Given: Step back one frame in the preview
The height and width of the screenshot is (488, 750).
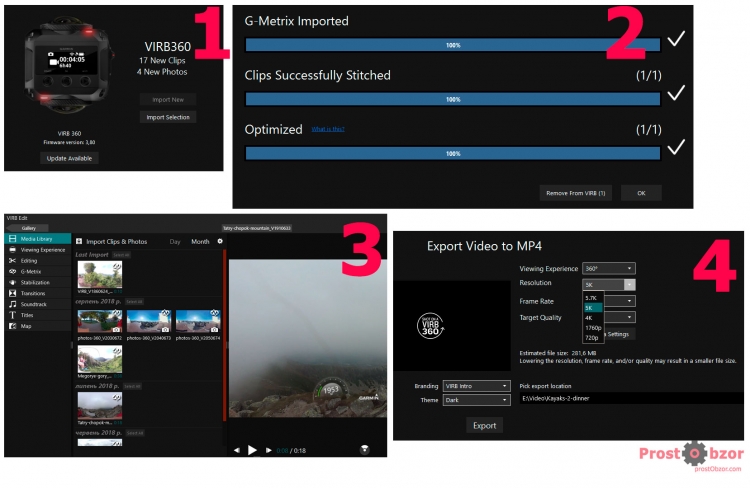Looking at the screenshot, I should (237, 450).
